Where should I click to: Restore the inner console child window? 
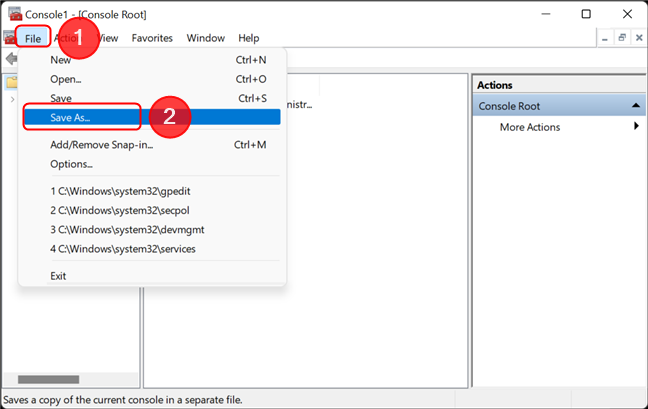coord(622,38)
